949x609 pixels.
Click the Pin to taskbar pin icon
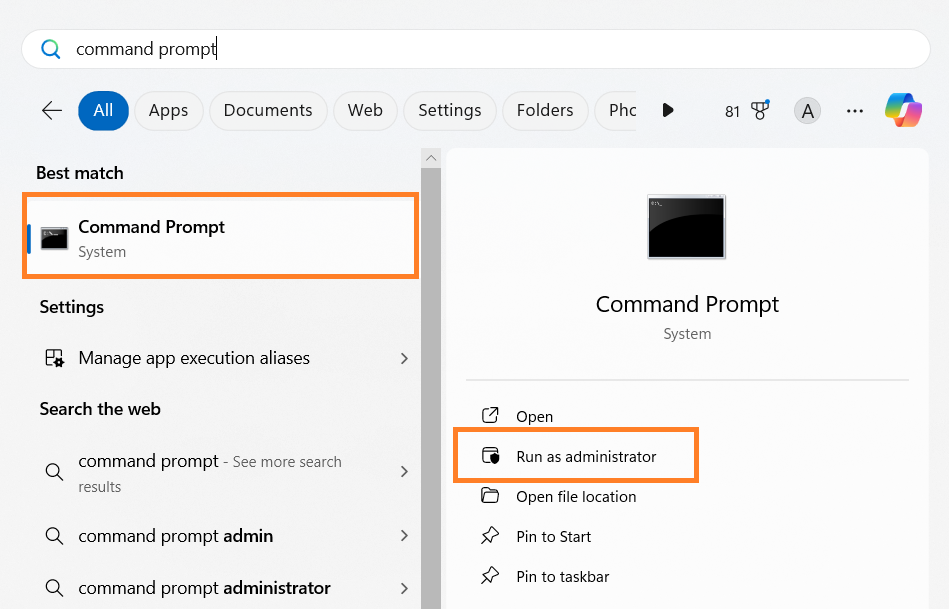coord(490,577)
